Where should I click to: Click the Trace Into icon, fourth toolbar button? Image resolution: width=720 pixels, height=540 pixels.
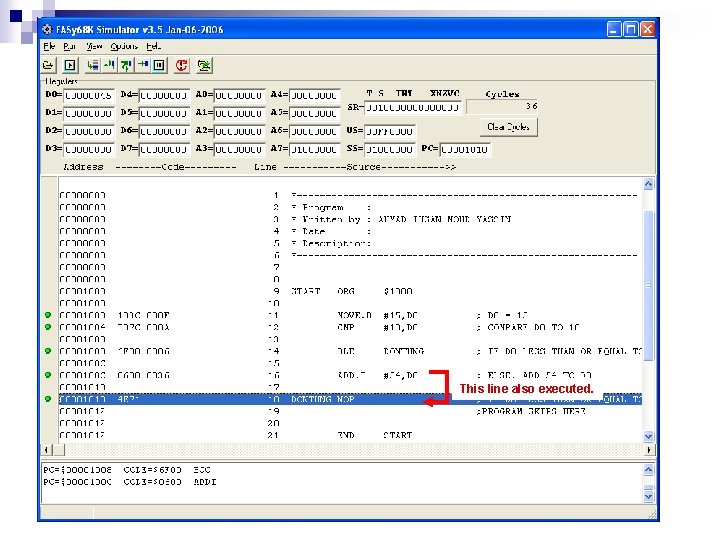pos(109,65)
